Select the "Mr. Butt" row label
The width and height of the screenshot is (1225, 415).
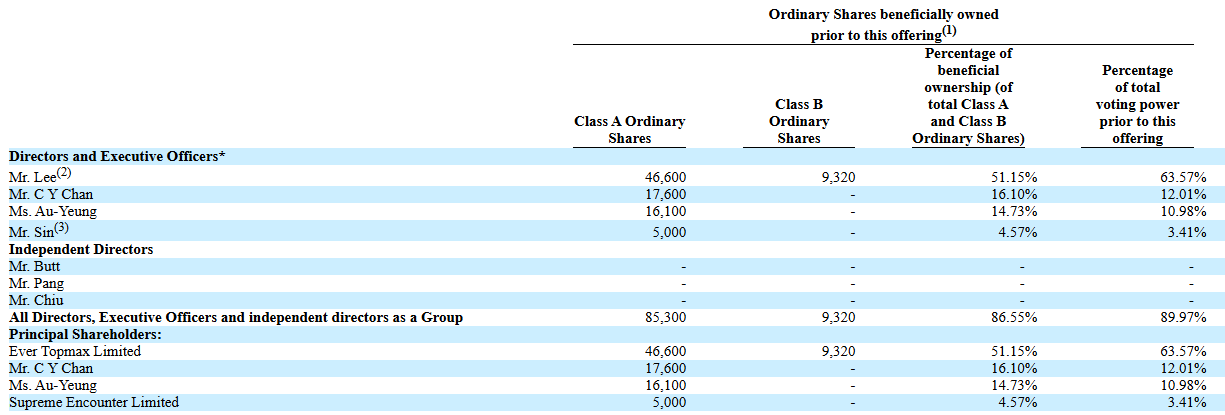pyautogui.click(x=33, y=266)
